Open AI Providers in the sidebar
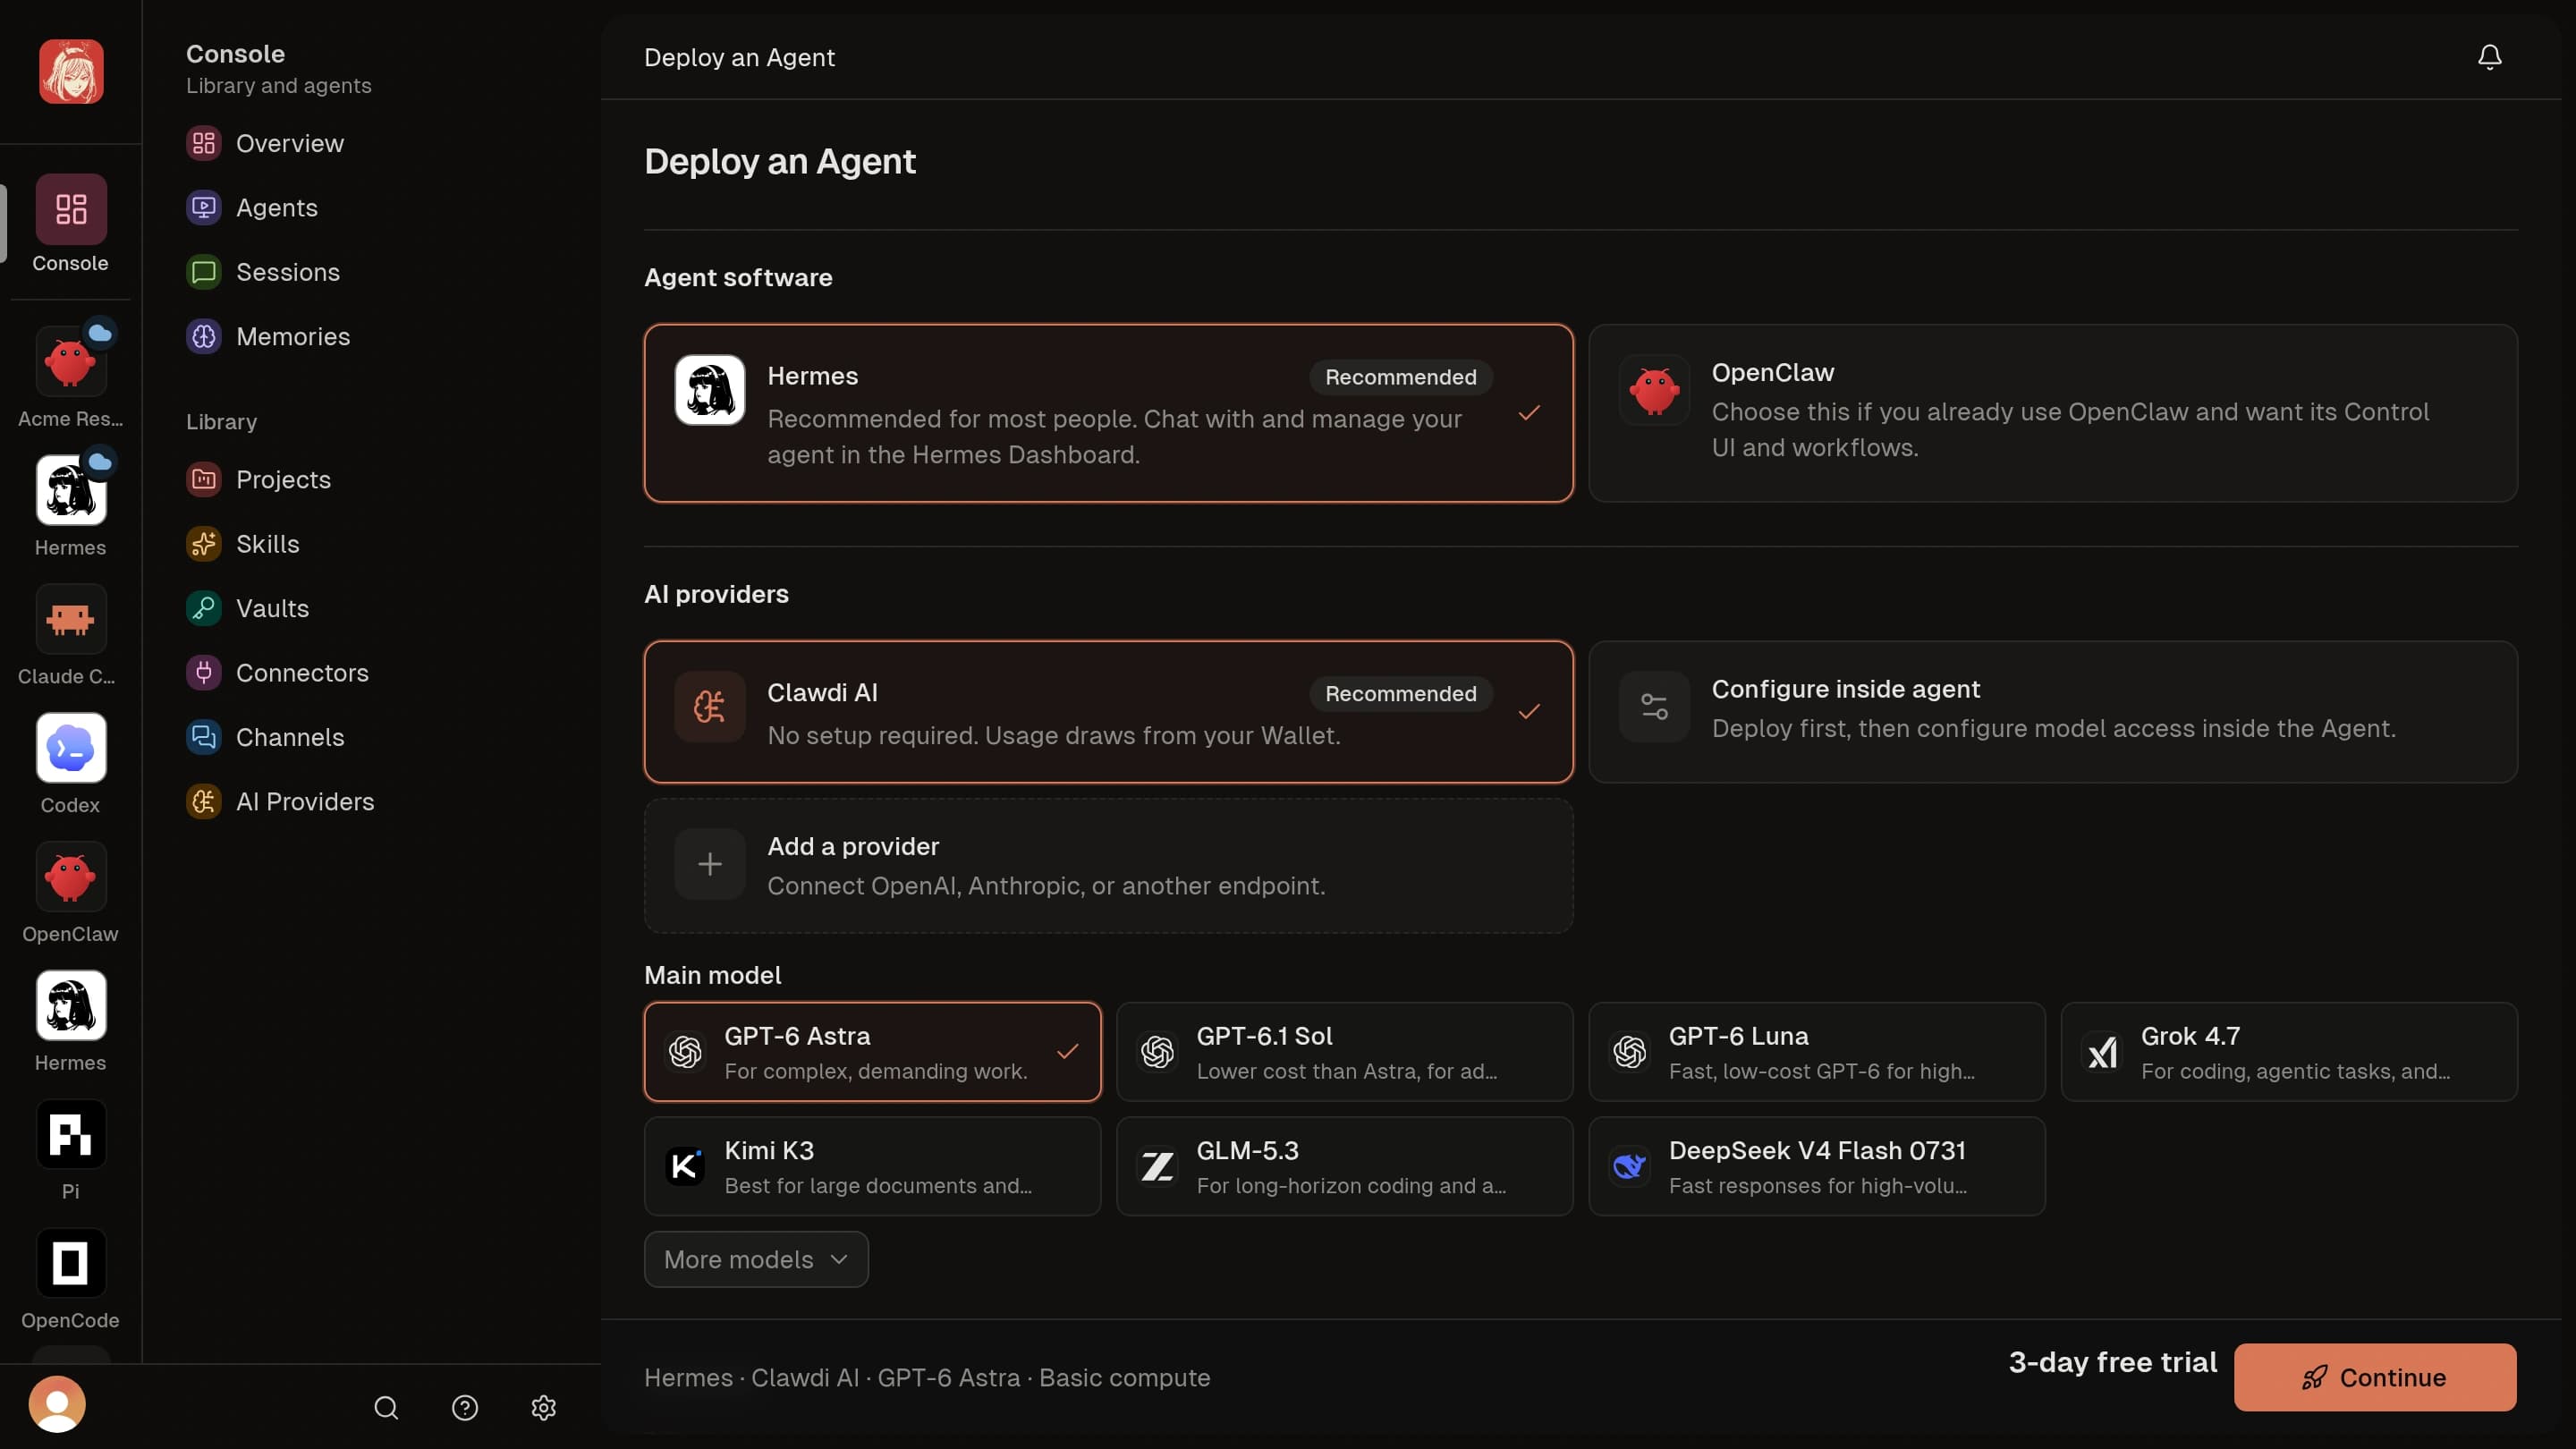 point(305,801)
